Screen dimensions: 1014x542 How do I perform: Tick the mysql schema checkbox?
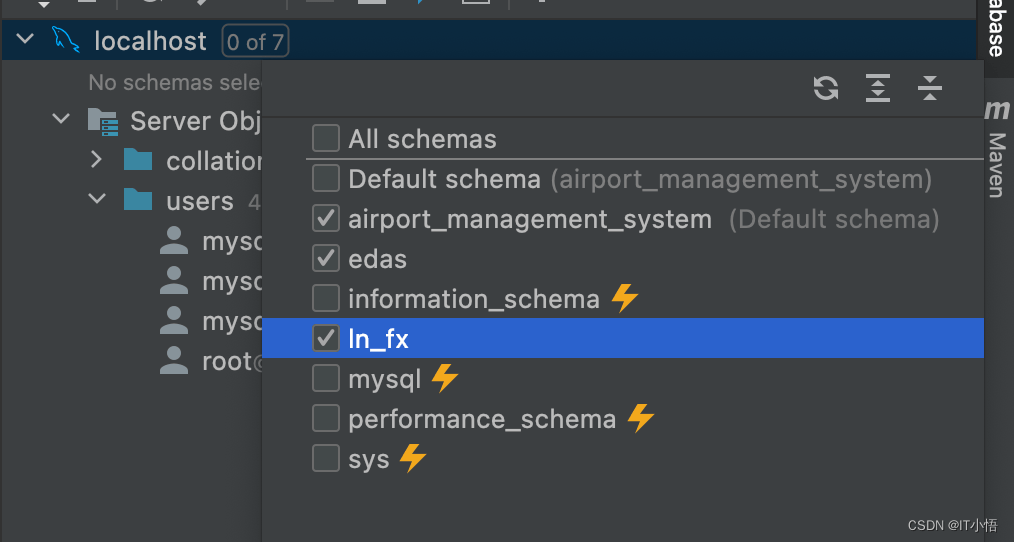[326, 378]
